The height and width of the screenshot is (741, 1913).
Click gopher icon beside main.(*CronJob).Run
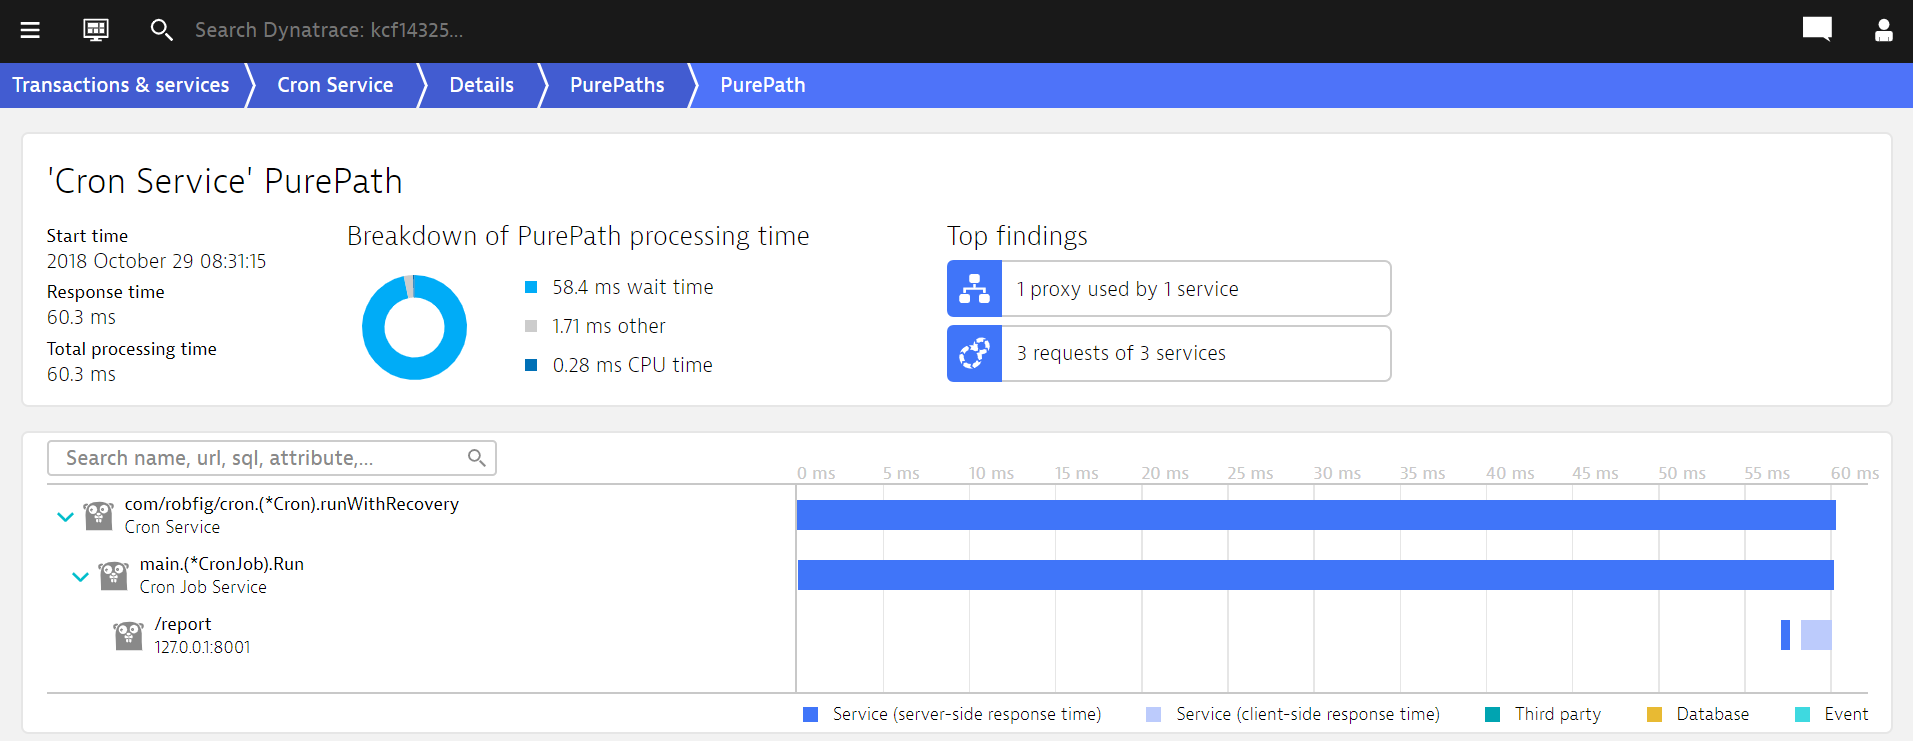pyautogui.click(x=113, y=576)
